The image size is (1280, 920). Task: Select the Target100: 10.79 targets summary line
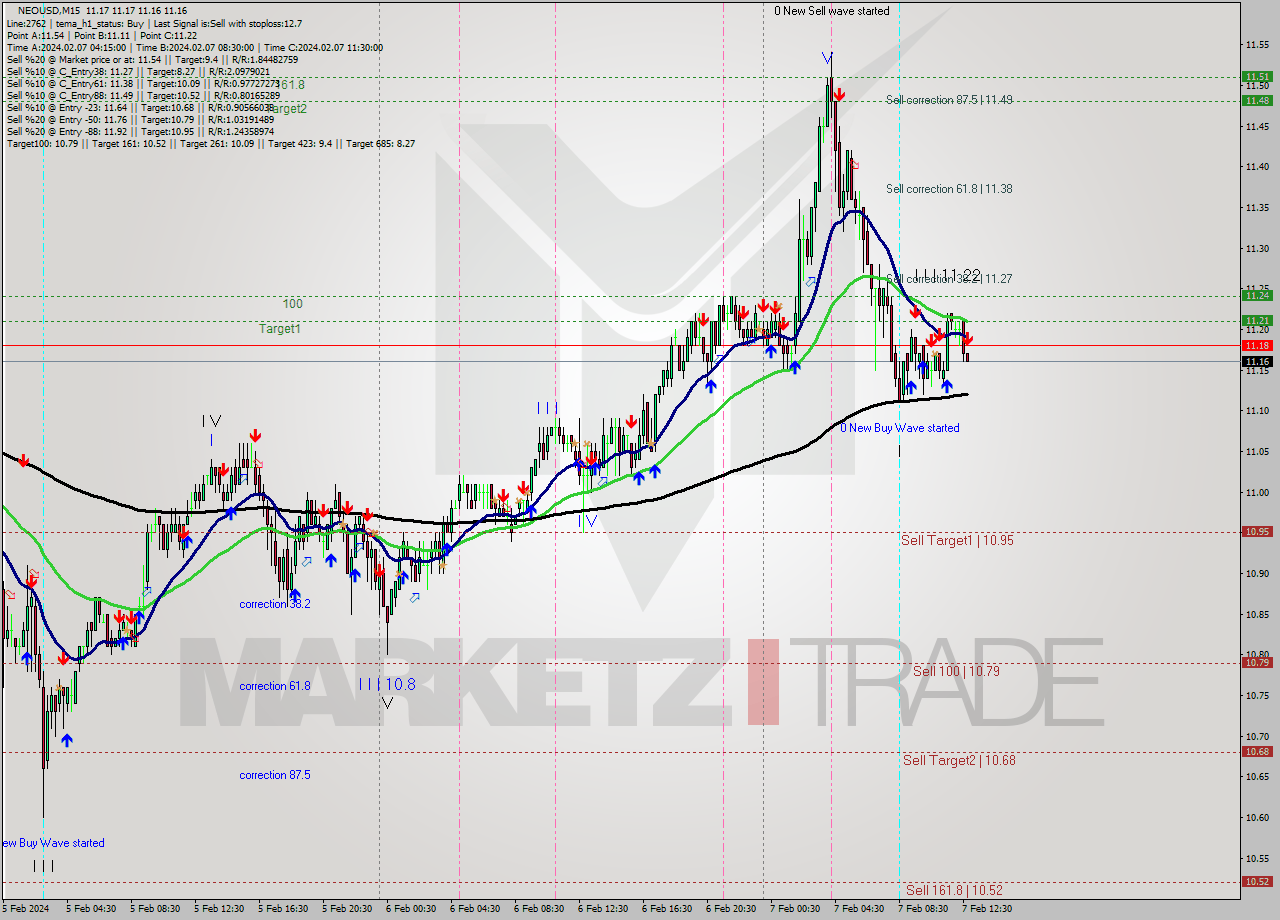point(210,143)
